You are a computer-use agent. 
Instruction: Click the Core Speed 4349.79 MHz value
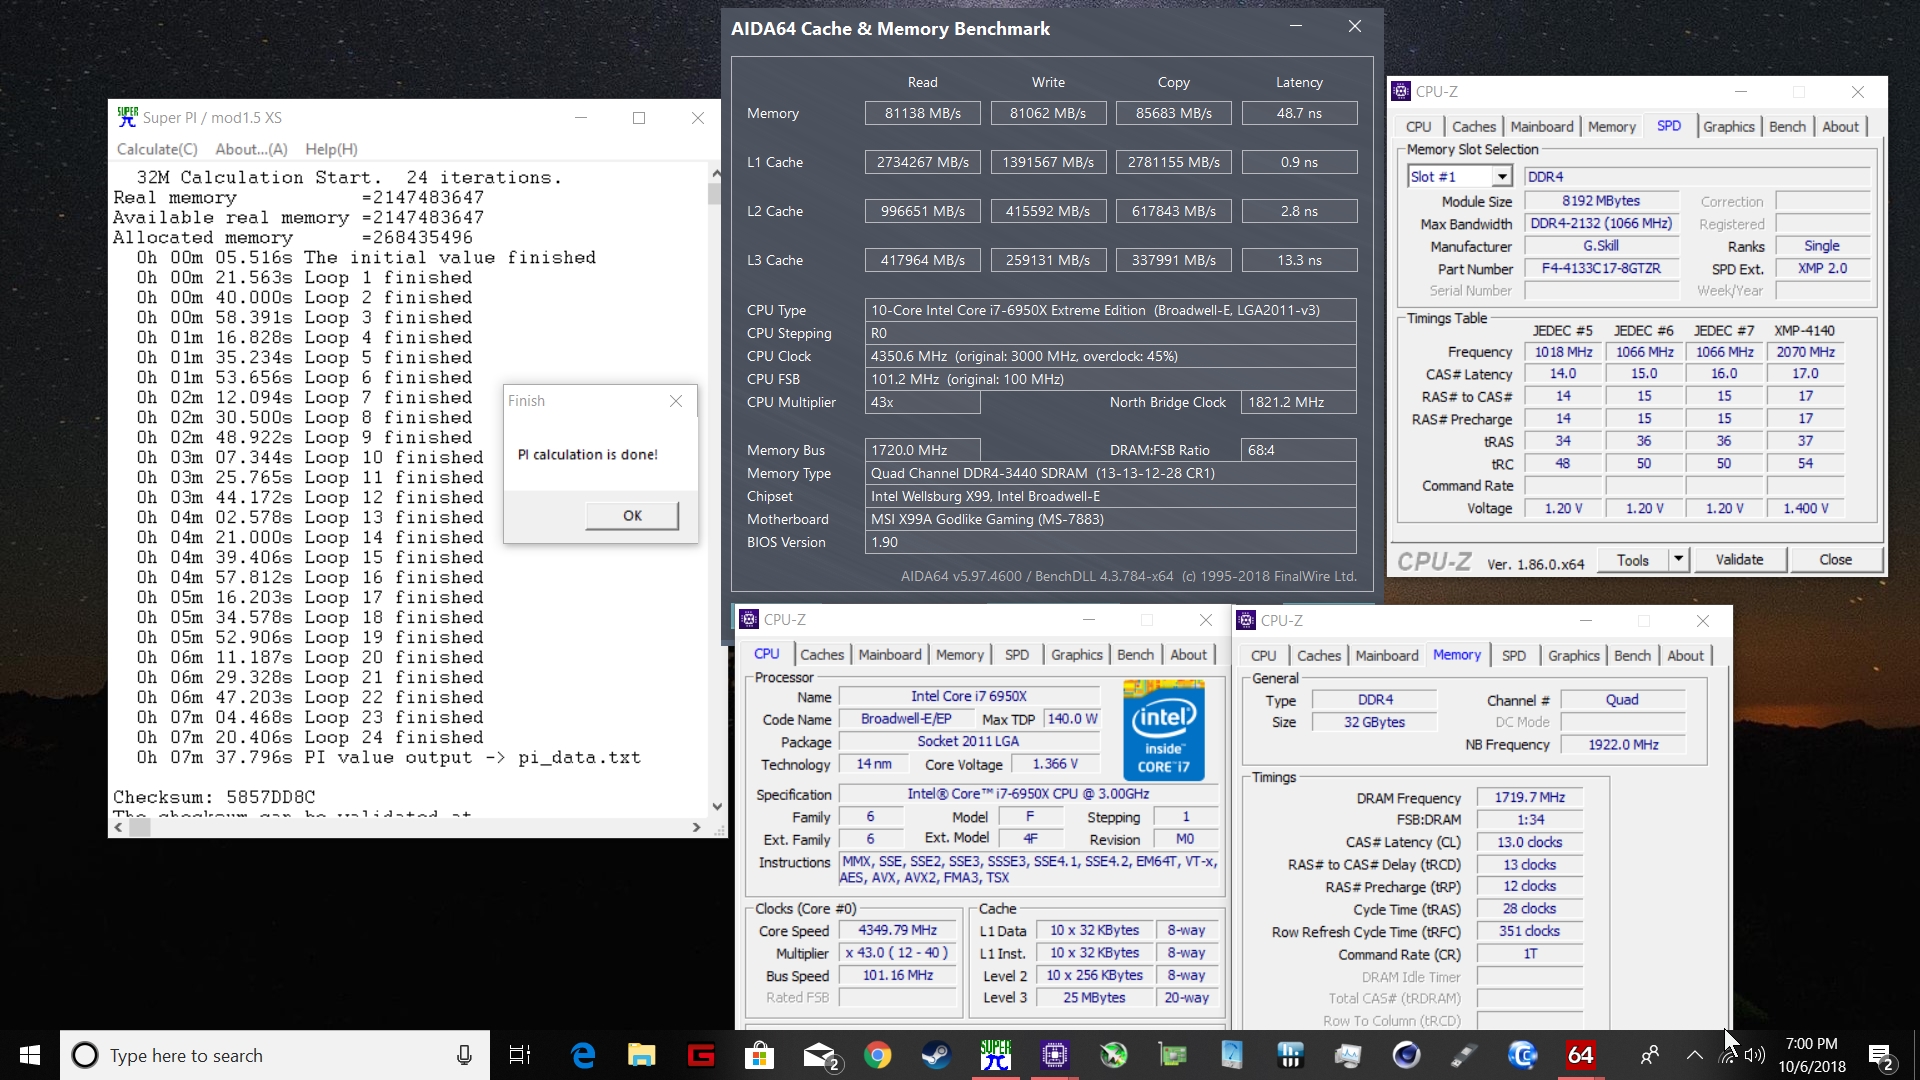tap(897, 931)
